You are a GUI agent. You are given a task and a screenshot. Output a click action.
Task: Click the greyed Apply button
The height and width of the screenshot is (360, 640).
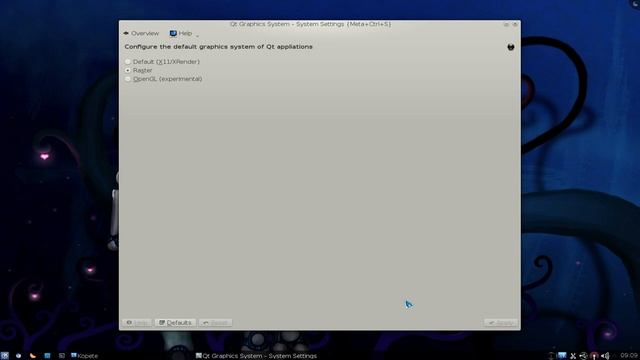click(501, 322)
